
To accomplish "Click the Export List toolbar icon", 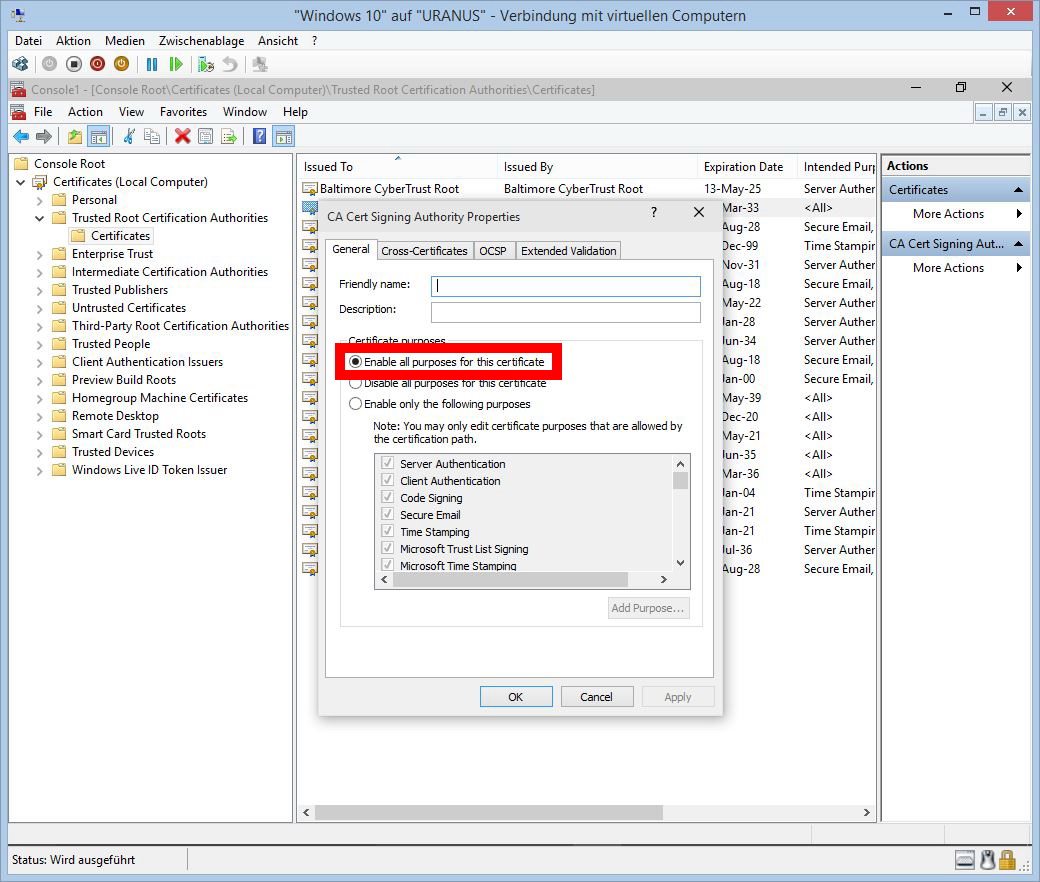I will [x=229, y=137].
